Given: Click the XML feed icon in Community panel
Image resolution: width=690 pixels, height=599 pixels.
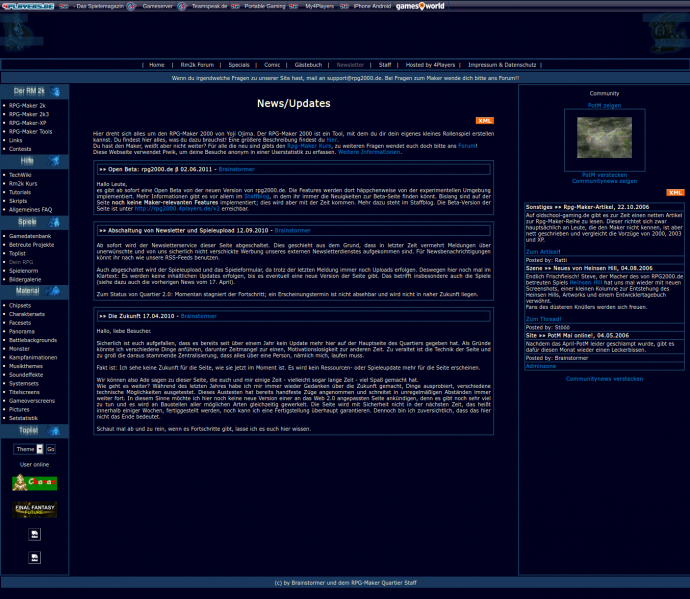Looking at the screenshot, I should 675,193.
